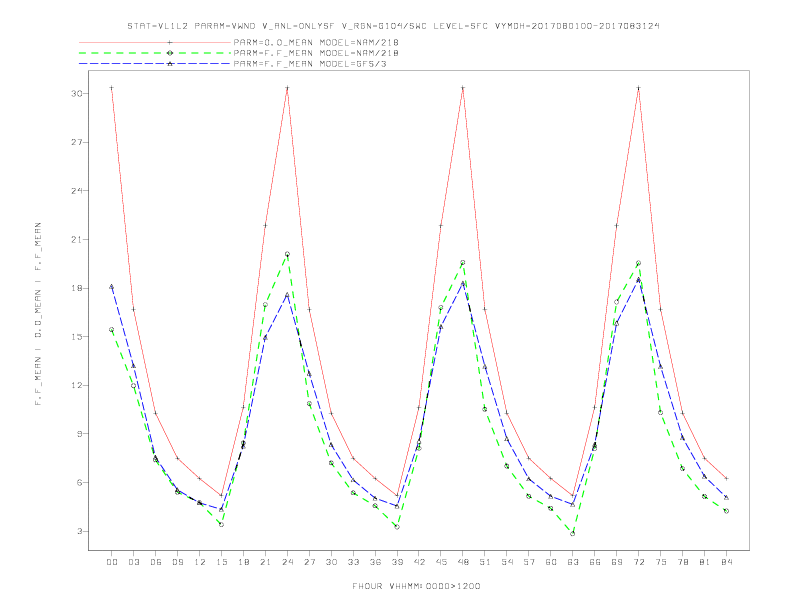Click red line peak marker at hour 24
Image resolution: width=792 pixels, height=612 pixels.
pos(287,88)
